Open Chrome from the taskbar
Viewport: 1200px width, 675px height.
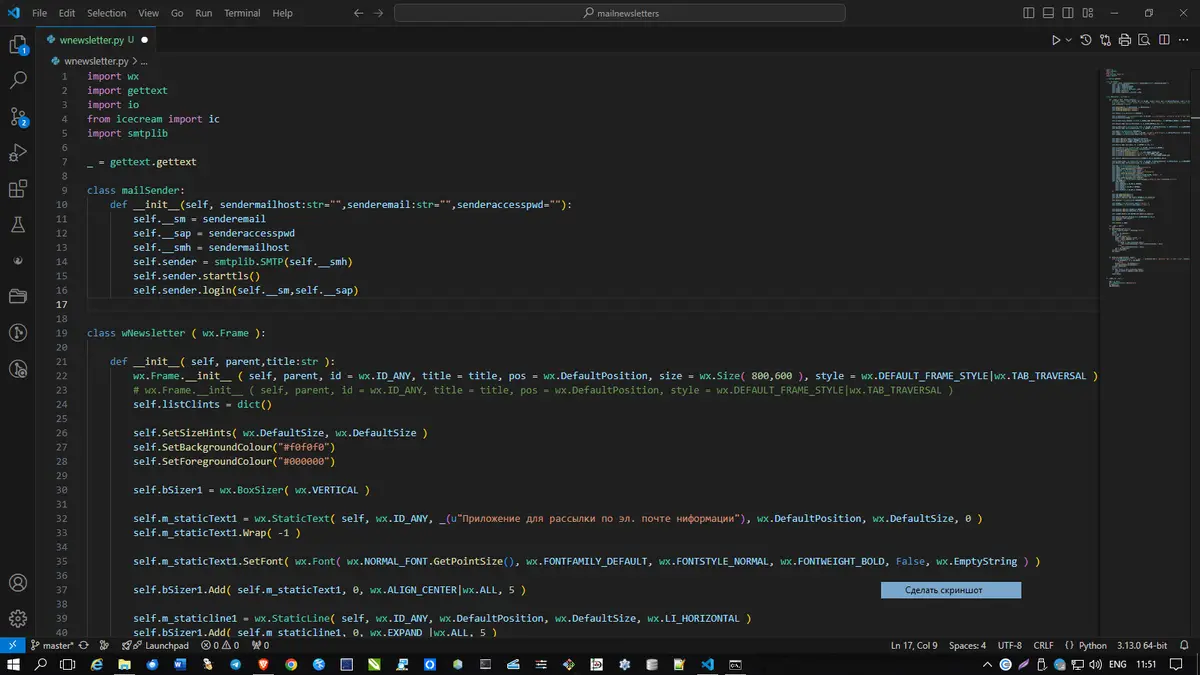[x=291, y=664]
